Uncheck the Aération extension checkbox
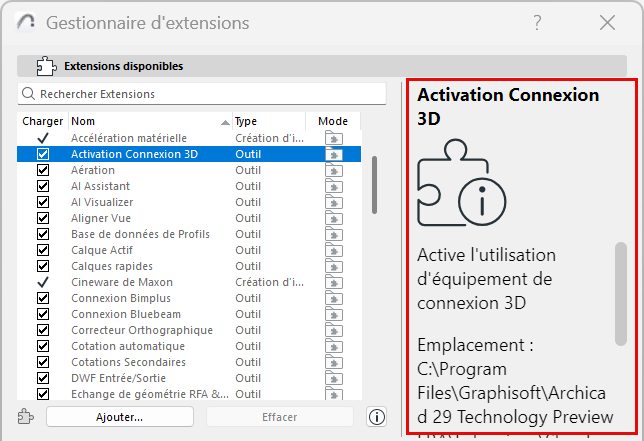 pyautogui.click(x=43, y=170)
